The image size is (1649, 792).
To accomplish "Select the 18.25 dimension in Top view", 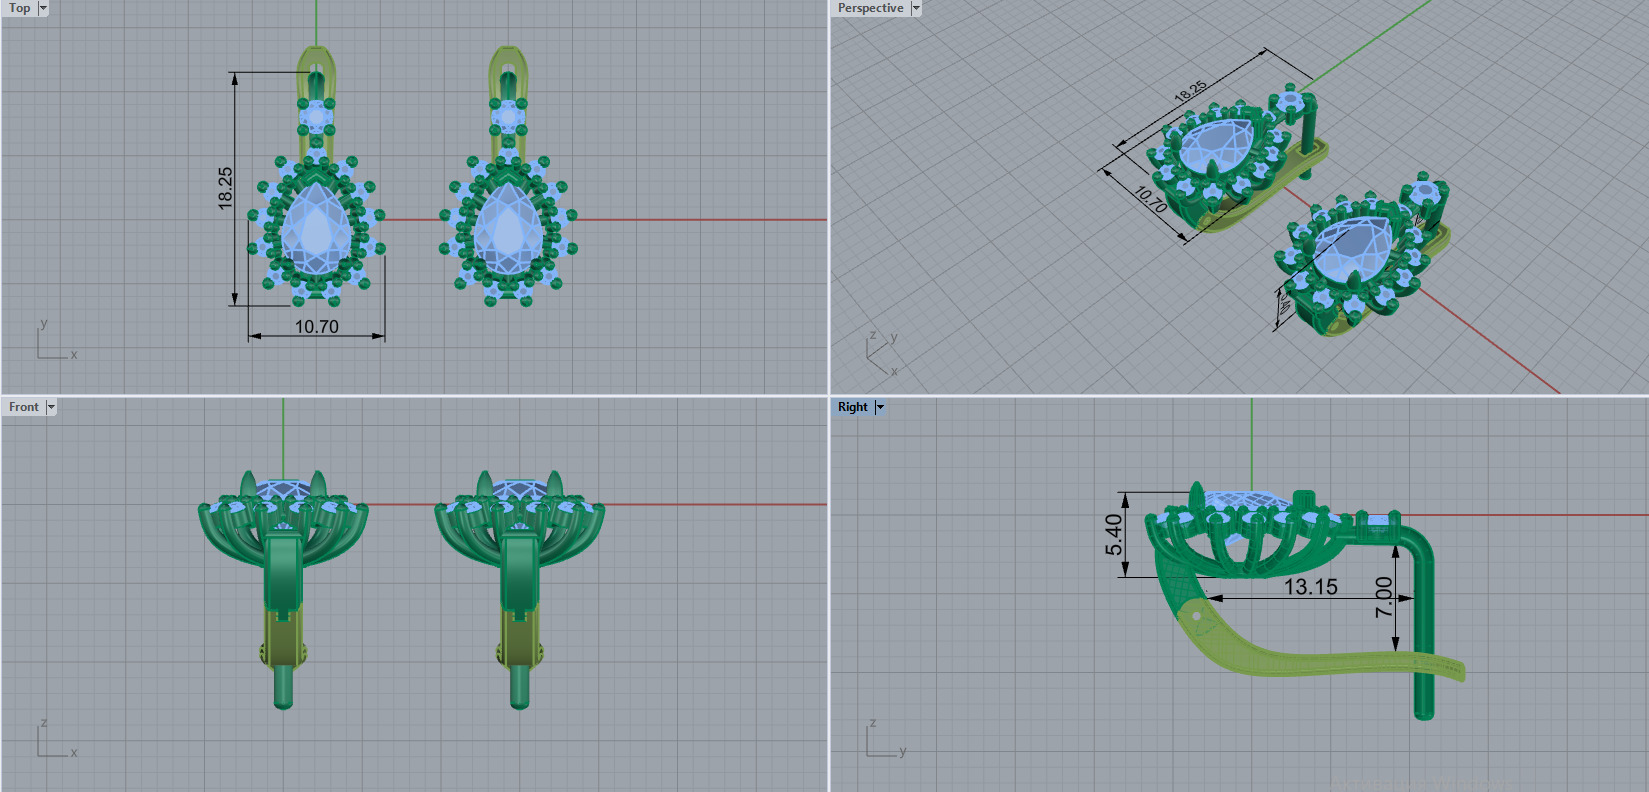I will point(226,187).
